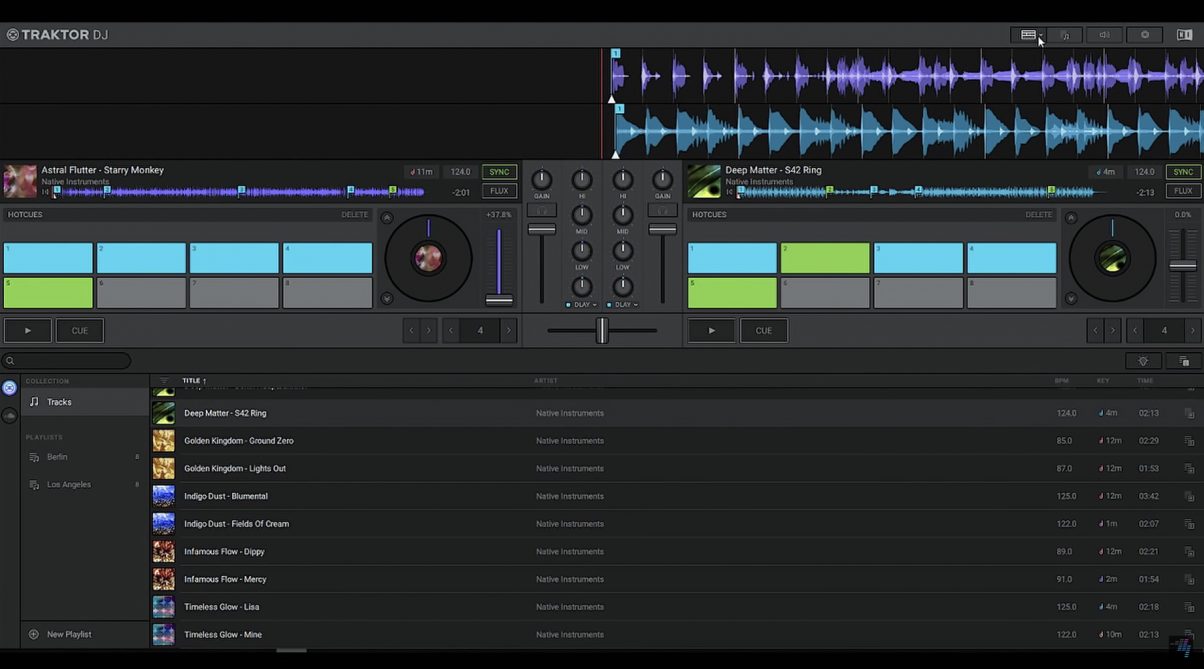Open the settings gear icon in the top toolbar

point(1143,34)
